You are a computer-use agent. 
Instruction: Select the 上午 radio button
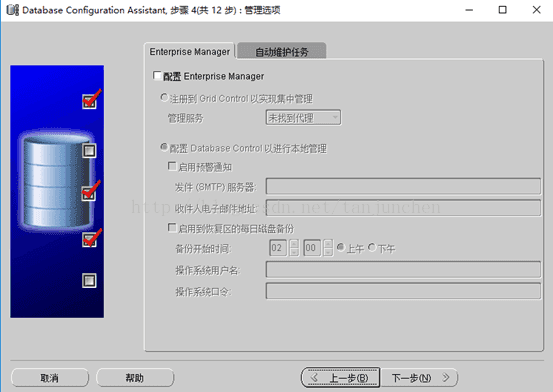[x=341, y=247]
